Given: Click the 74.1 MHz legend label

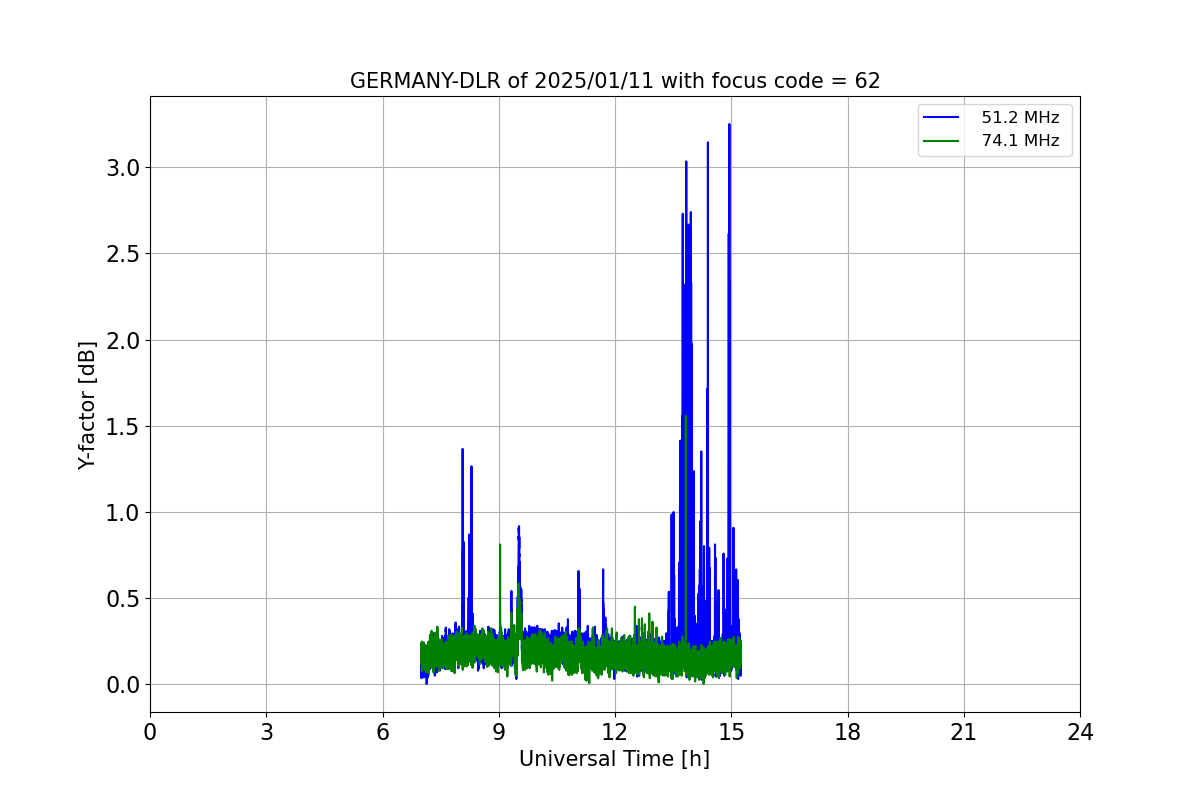Looking at the screenshot, I should coord(1020,141).
